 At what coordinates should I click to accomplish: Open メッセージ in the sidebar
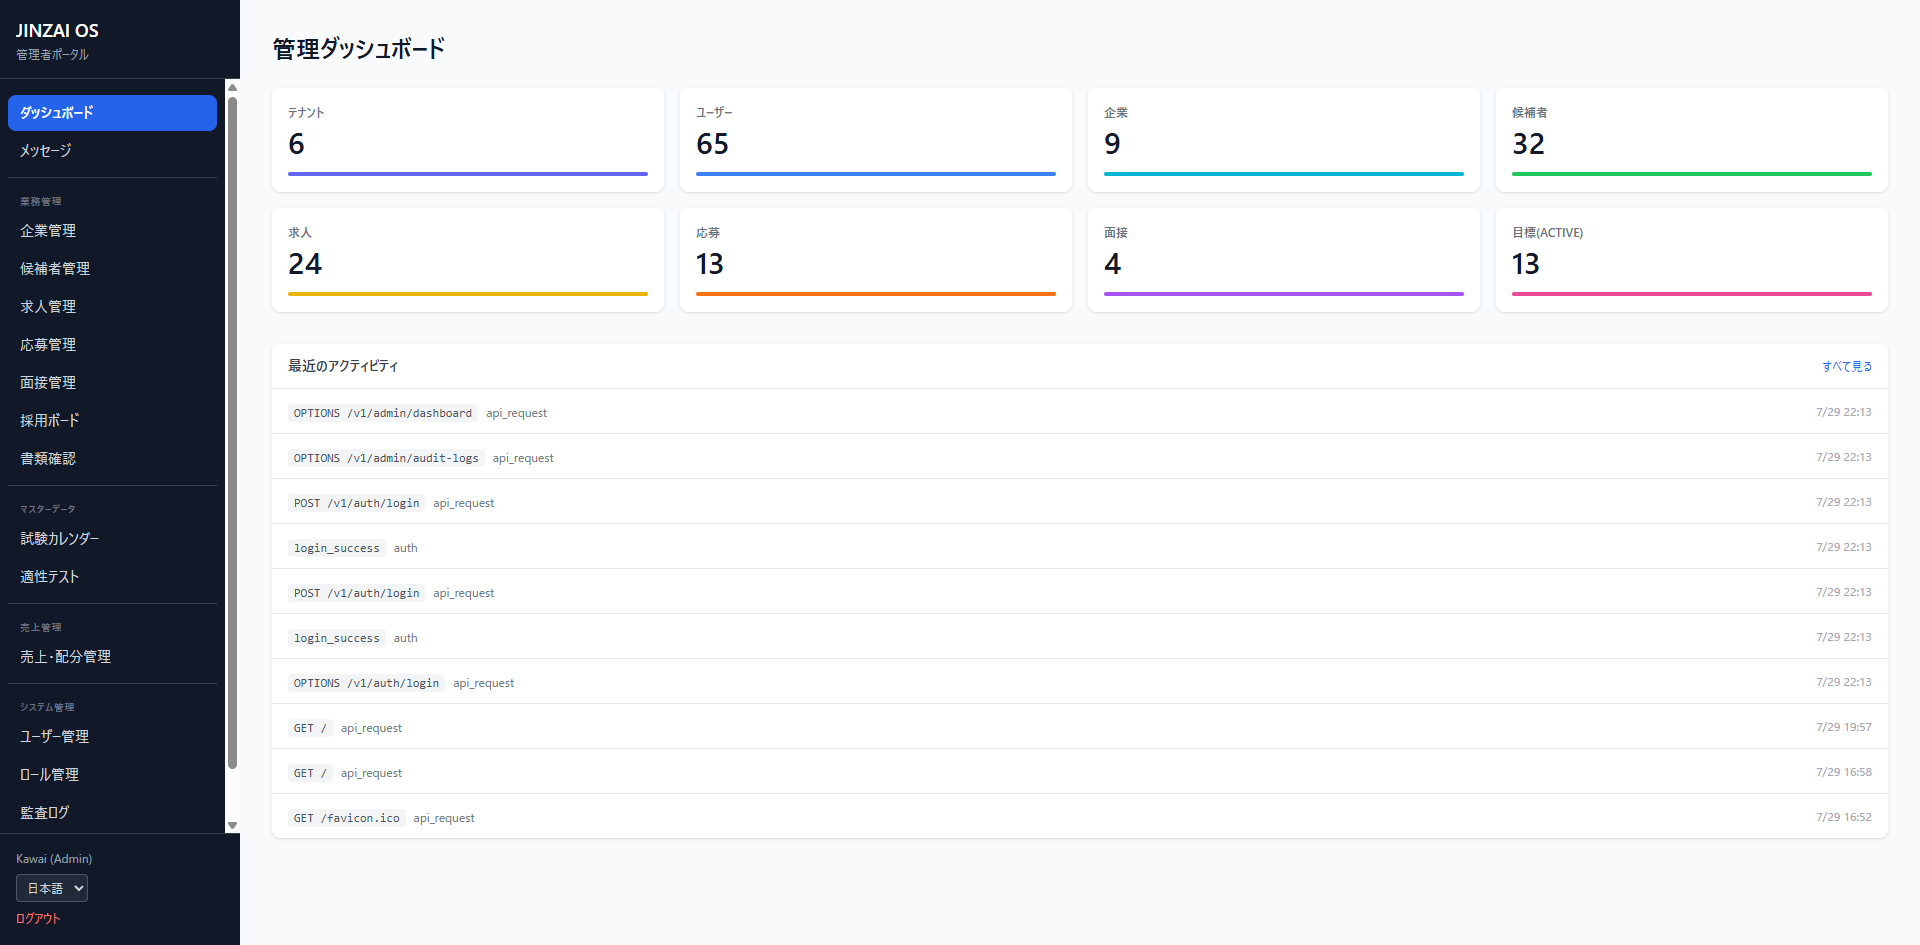tap(112, 151)
